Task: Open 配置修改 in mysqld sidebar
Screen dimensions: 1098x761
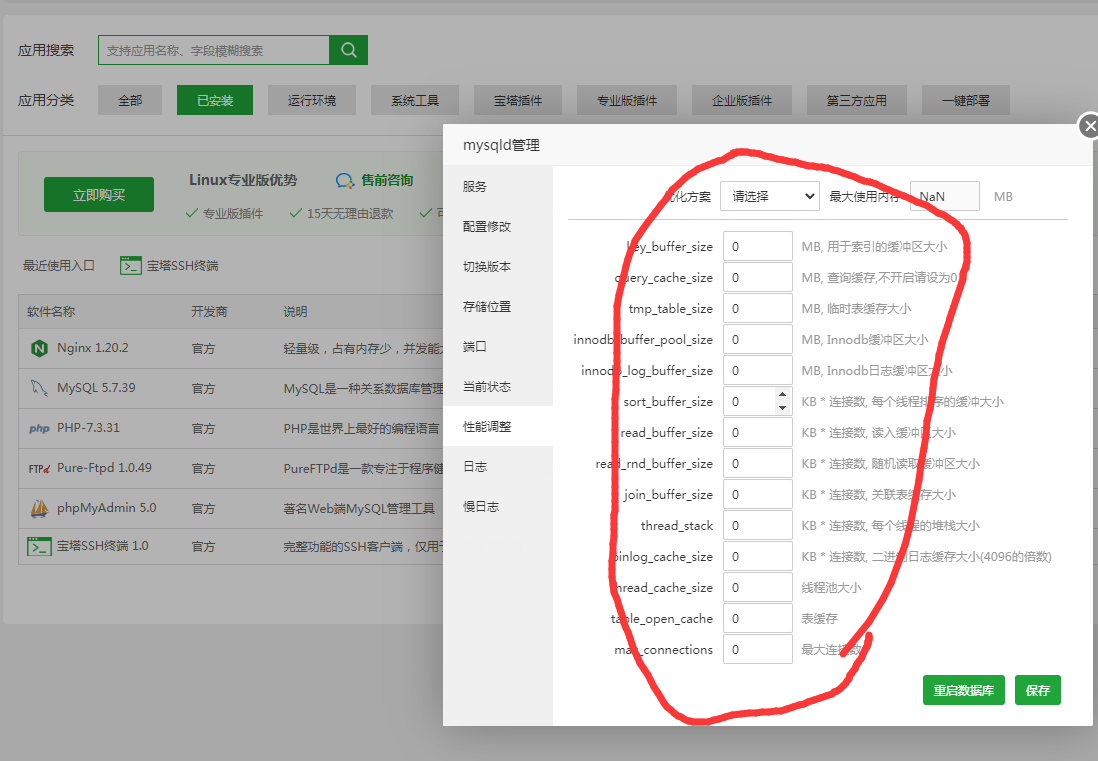Action: pyautogui.click(x=498, y=227)
